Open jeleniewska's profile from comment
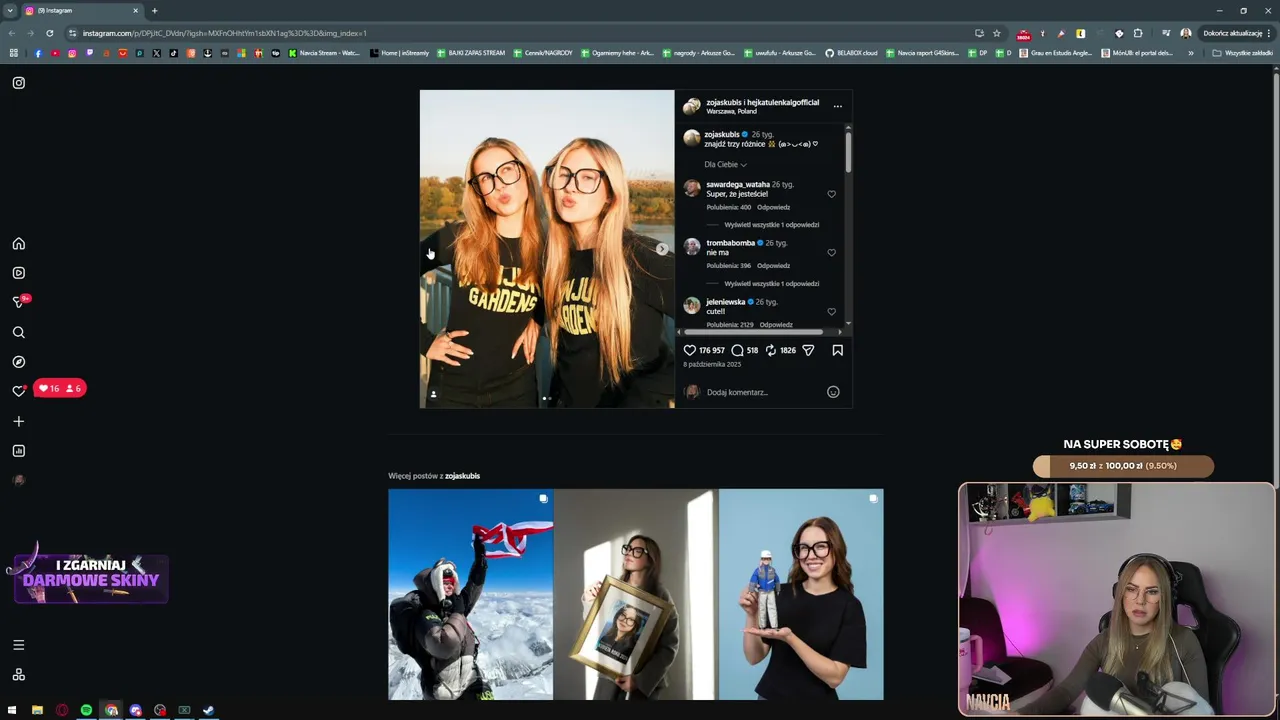This screenshot has width=1280, height=720. coord(725,302)
